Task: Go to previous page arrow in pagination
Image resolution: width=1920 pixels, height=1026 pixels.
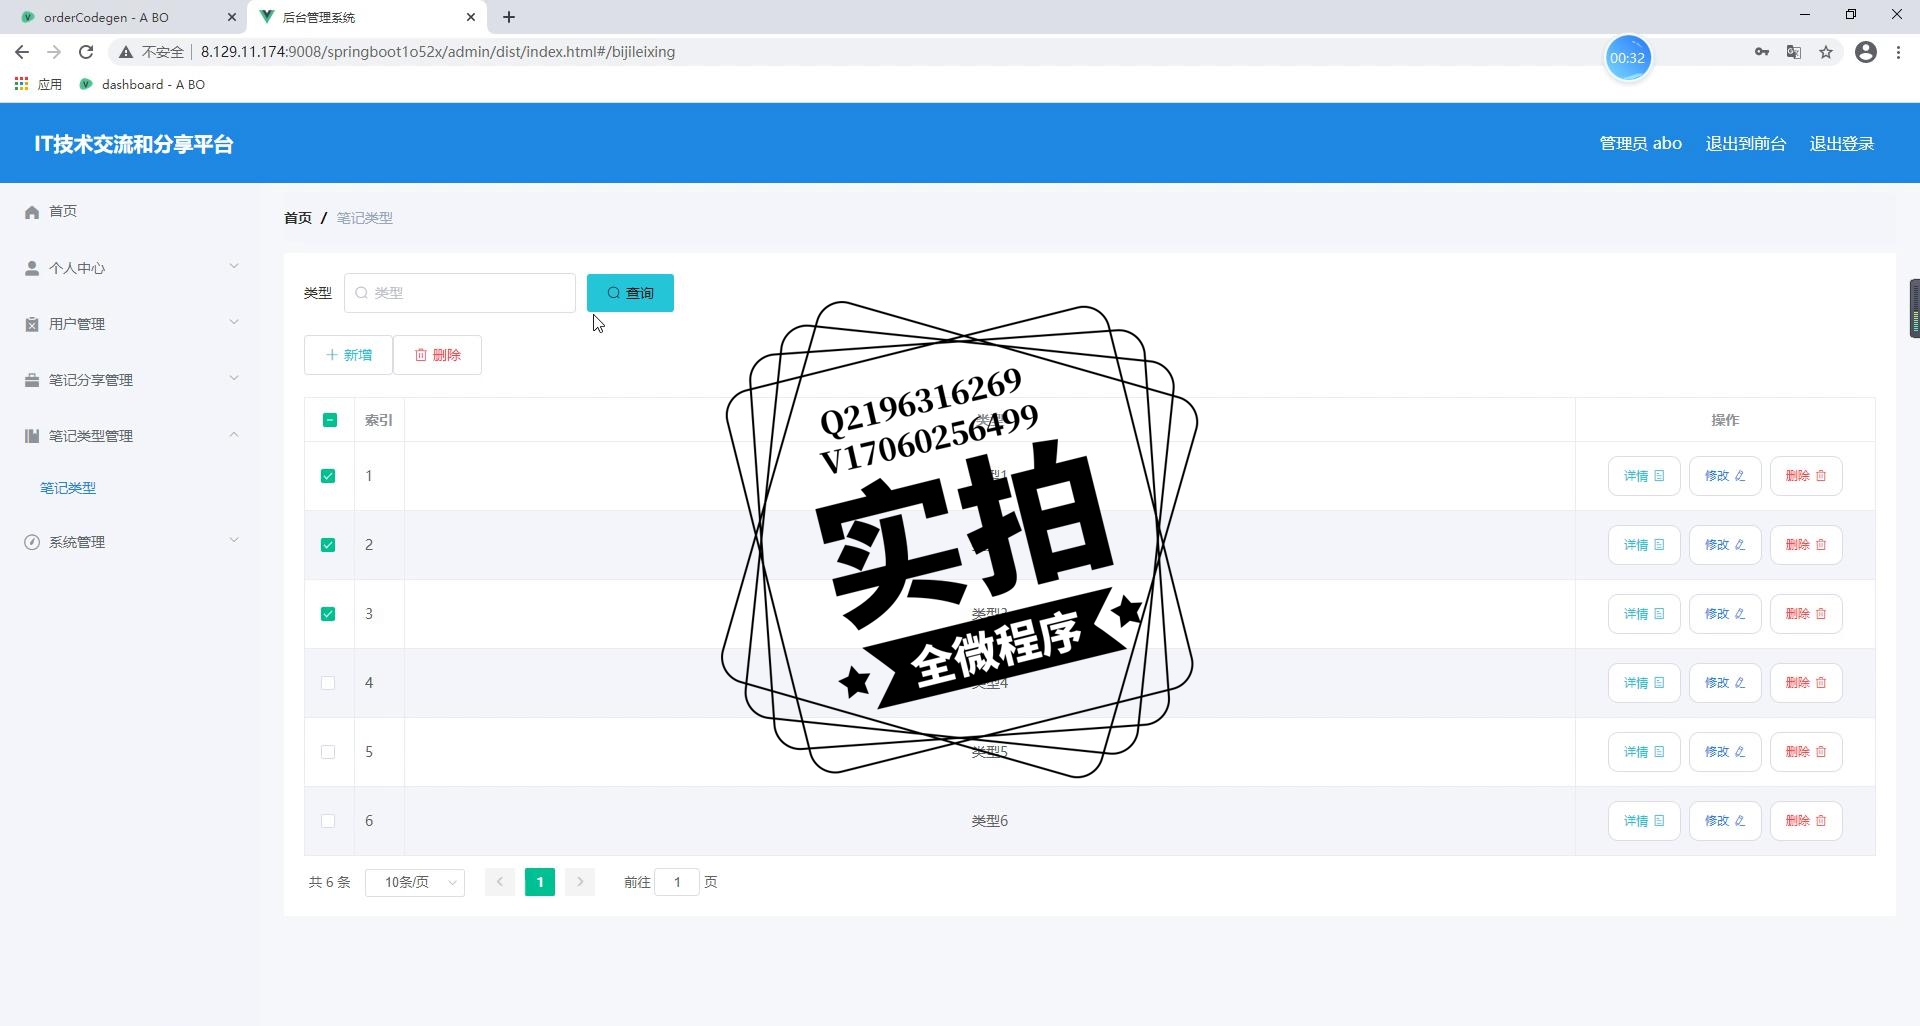Action: pos(500,882)
